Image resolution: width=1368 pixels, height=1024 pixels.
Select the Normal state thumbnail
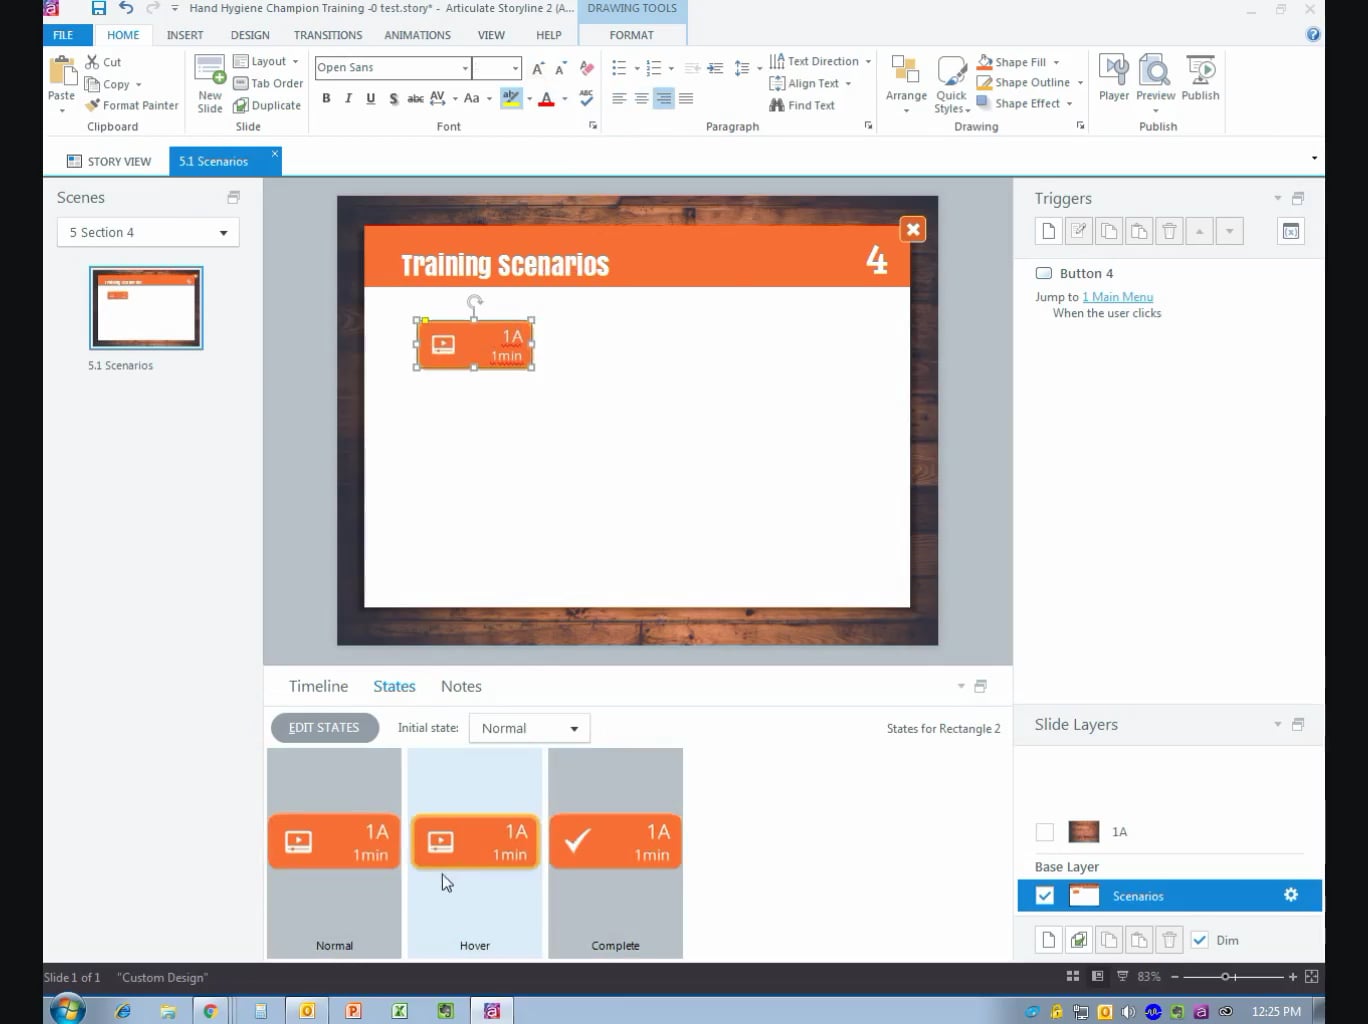coord(334,853)
